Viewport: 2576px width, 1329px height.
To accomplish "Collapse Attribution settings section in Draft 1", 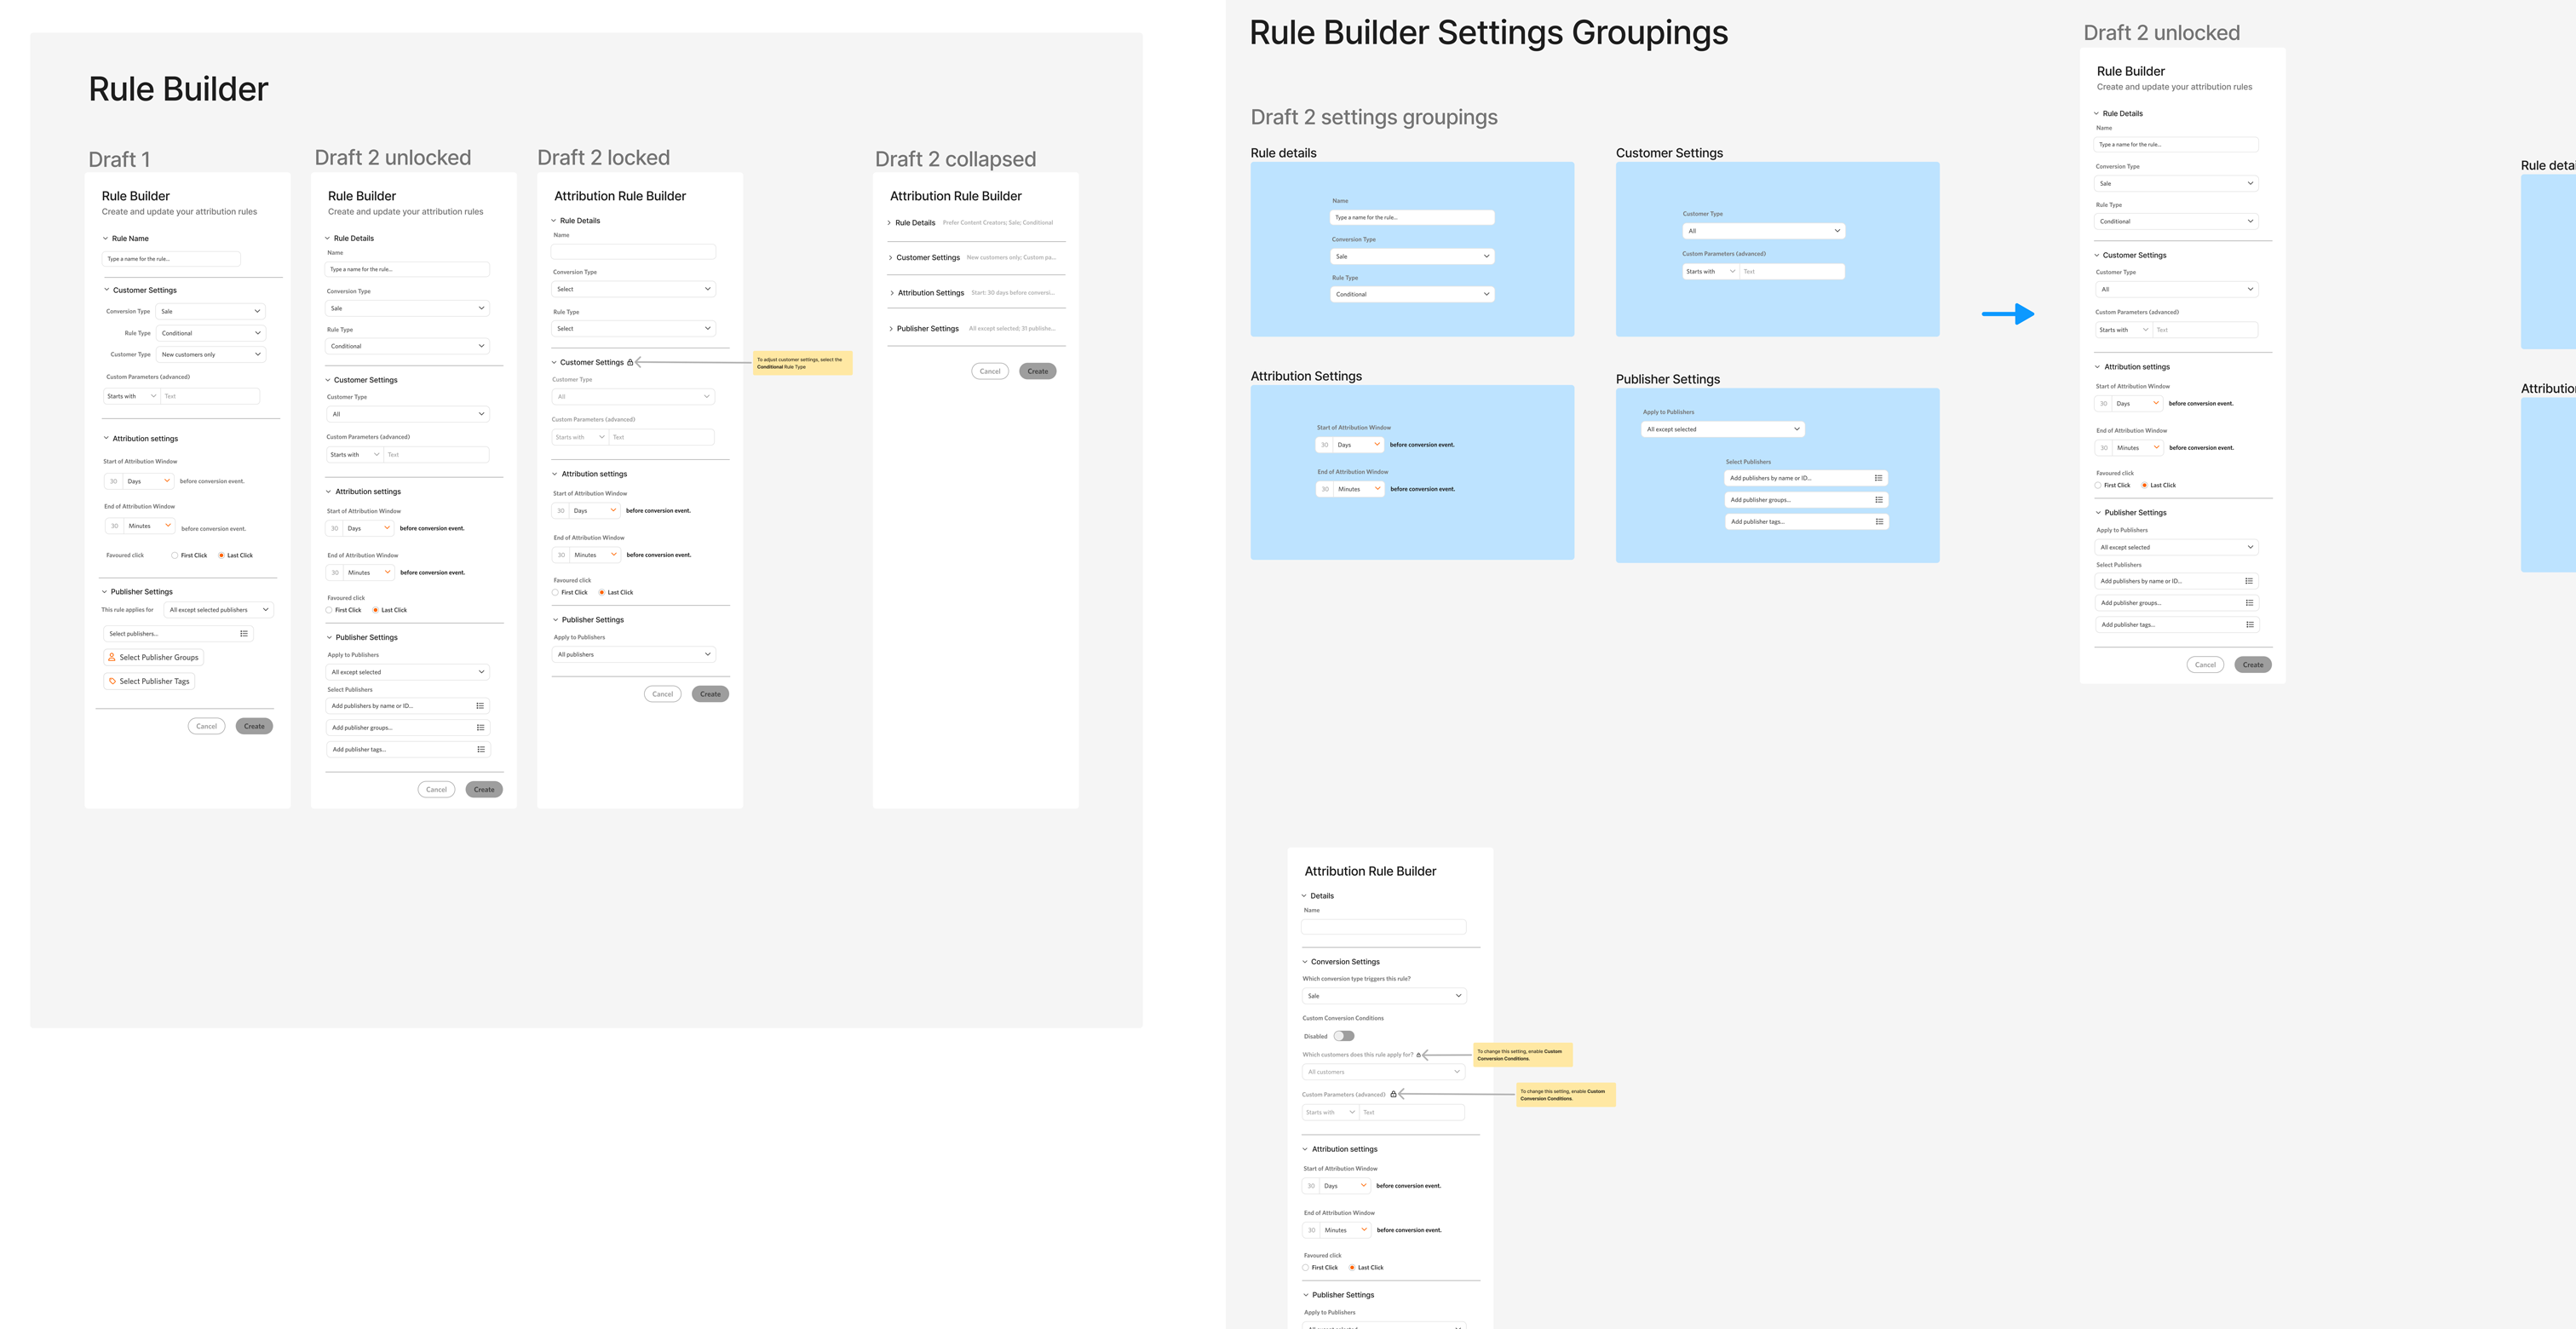I will 106,438.
